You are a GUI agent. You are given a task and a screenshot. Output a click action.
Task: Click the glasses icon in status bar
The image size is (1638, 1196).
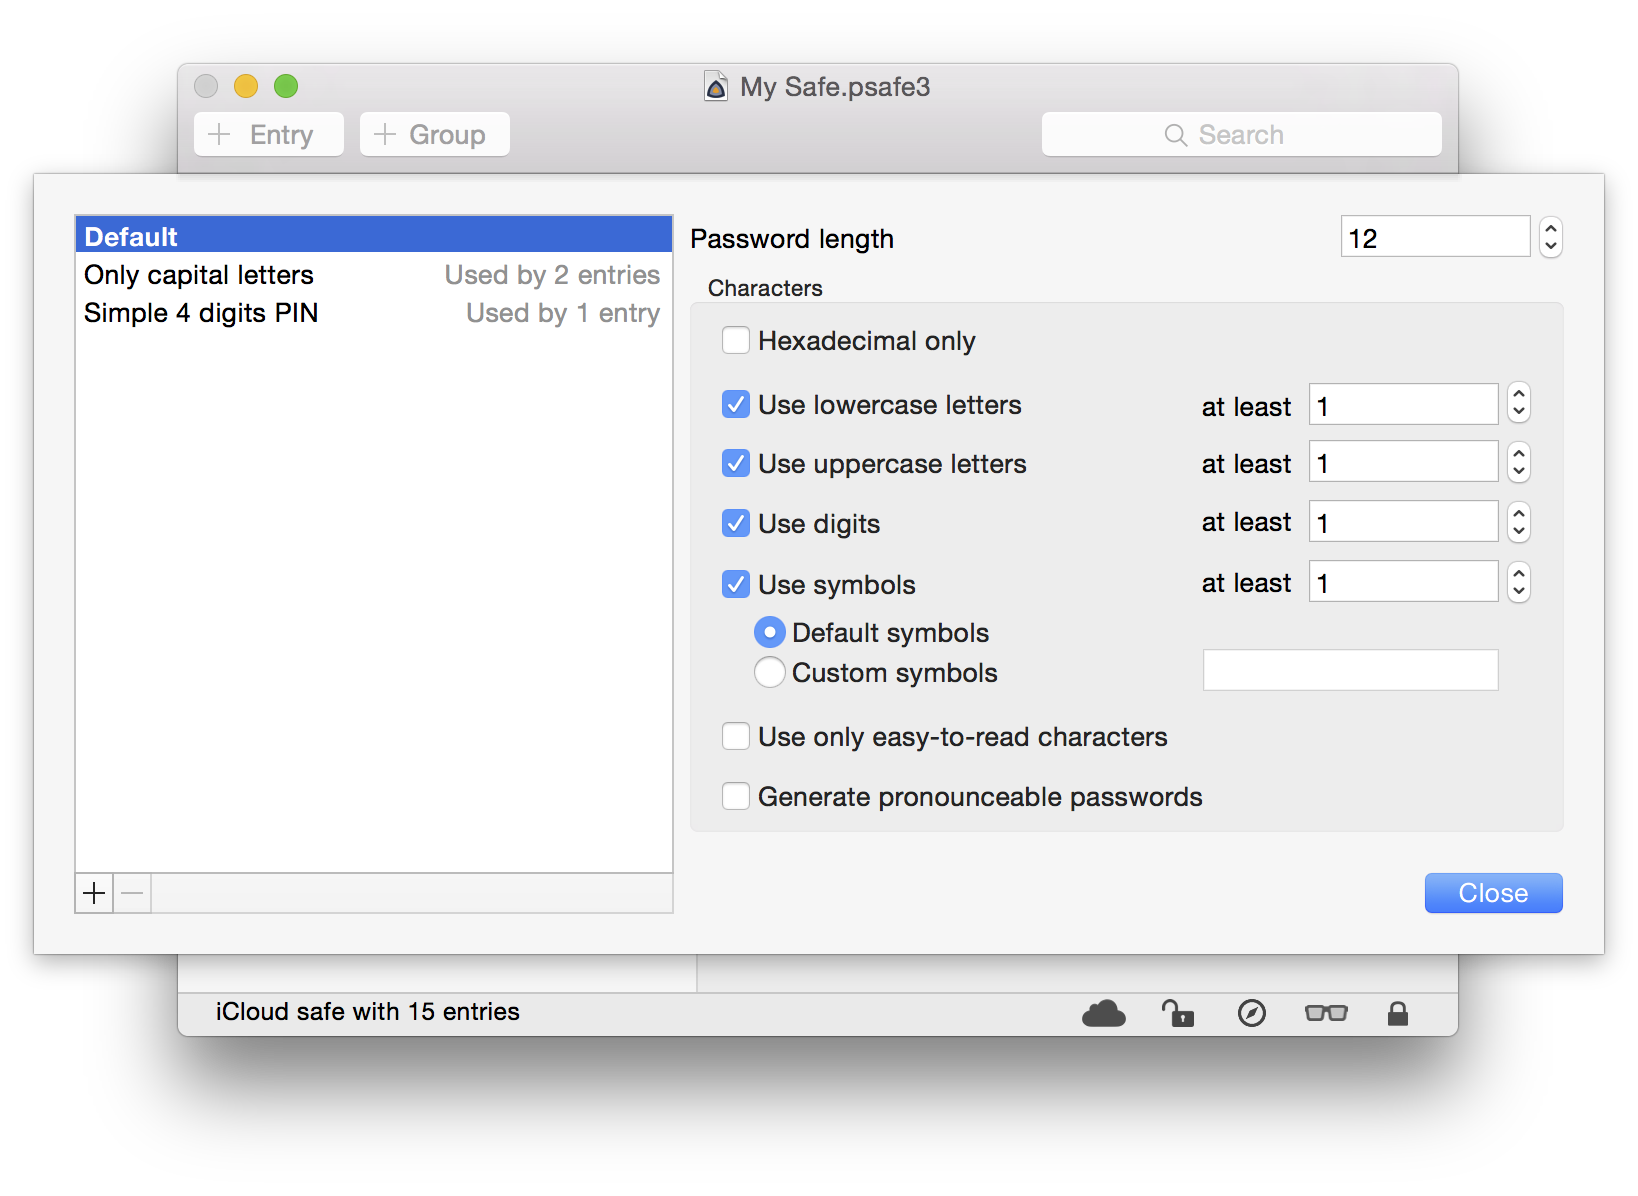pos(1326,1014)
